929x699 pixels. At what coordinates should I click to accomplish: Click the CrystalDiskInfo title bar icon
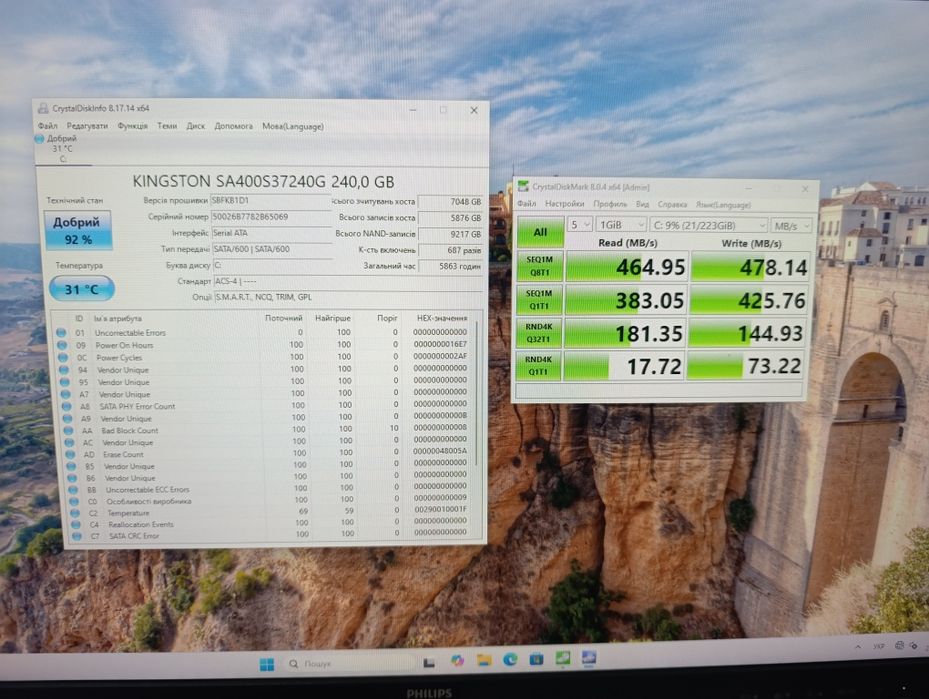pos(43,108)
